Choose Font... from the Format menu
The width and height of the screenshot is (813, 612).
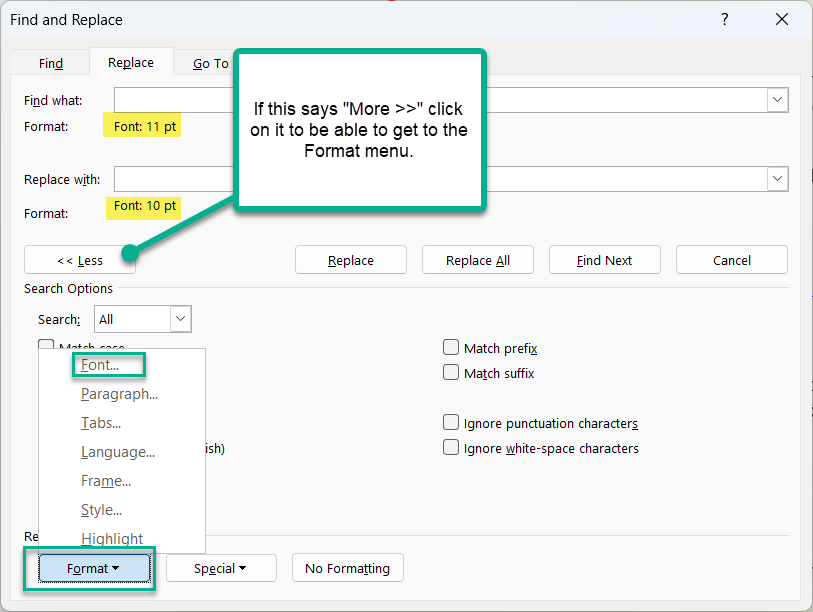click(x=122, y=365)
